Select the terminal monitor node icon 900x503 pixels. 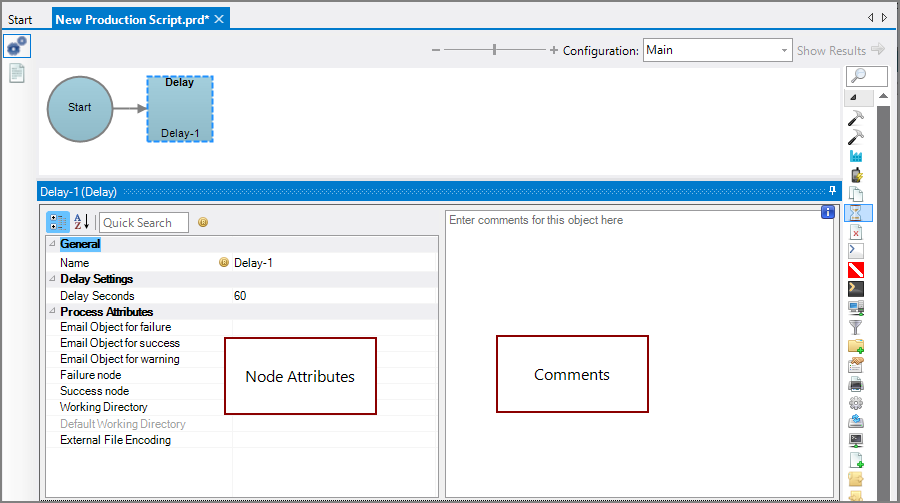(856, 440)
